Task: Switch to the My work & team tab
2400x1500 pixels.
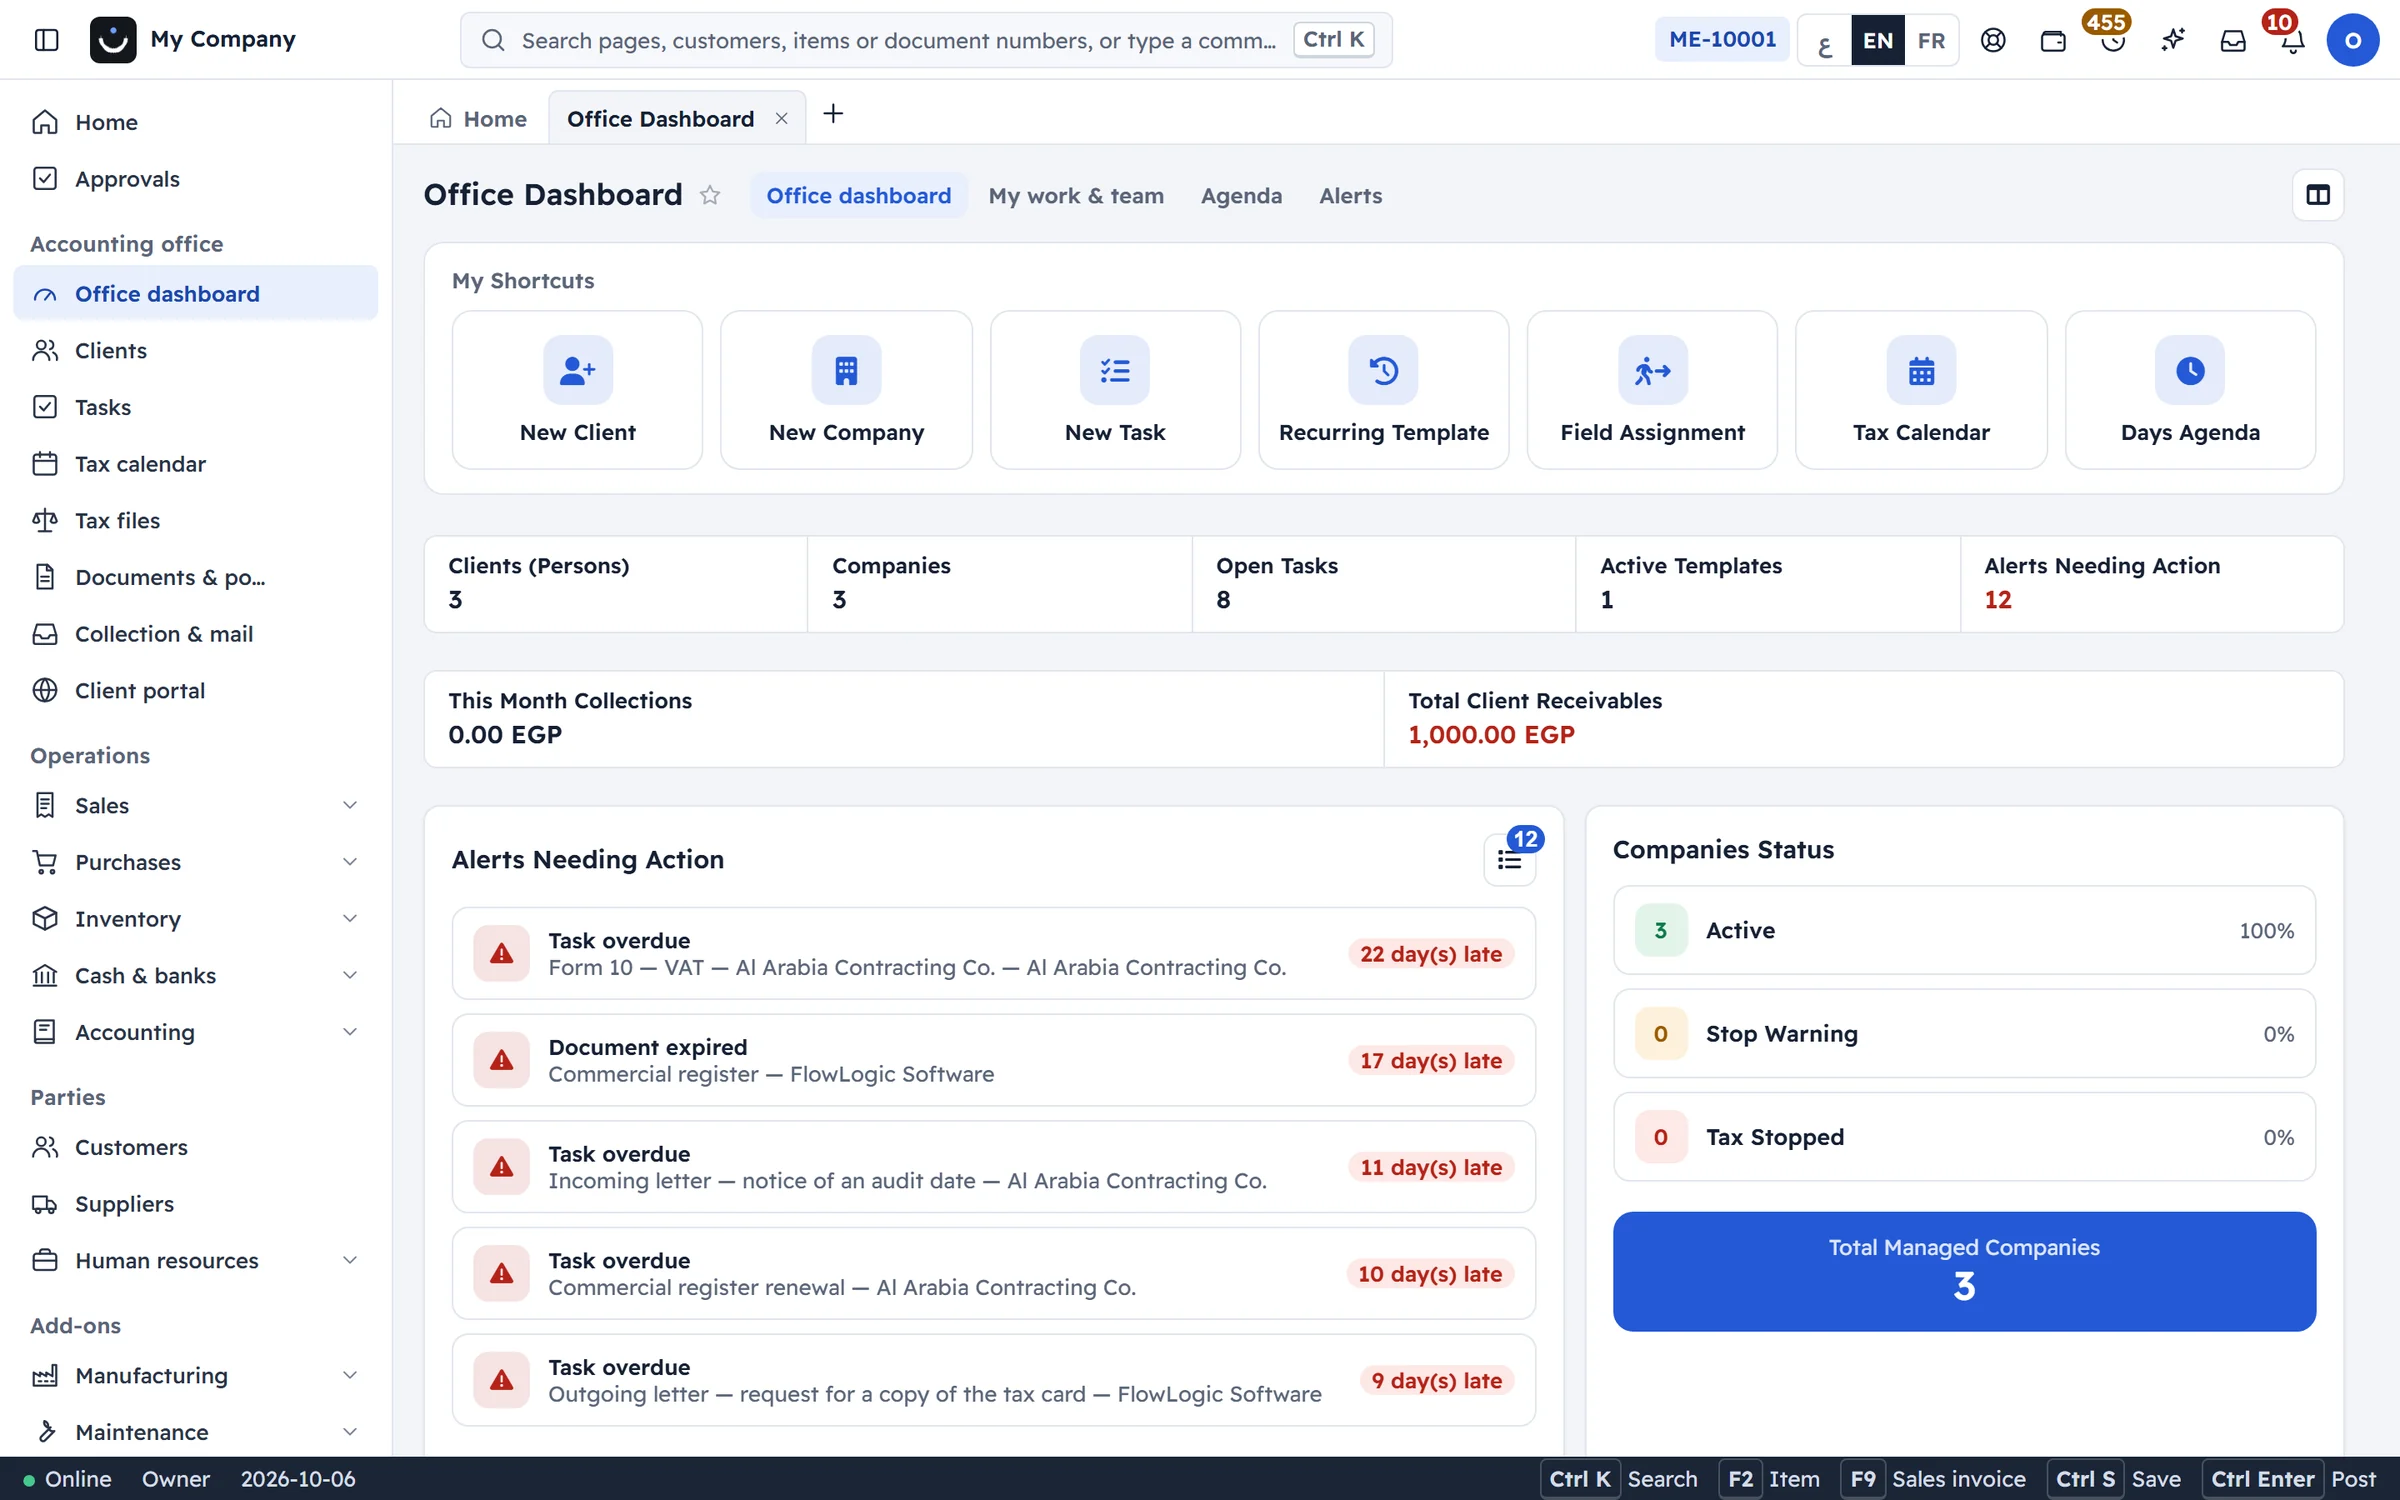Action: pyautogui.click(x=1076, y=196)
